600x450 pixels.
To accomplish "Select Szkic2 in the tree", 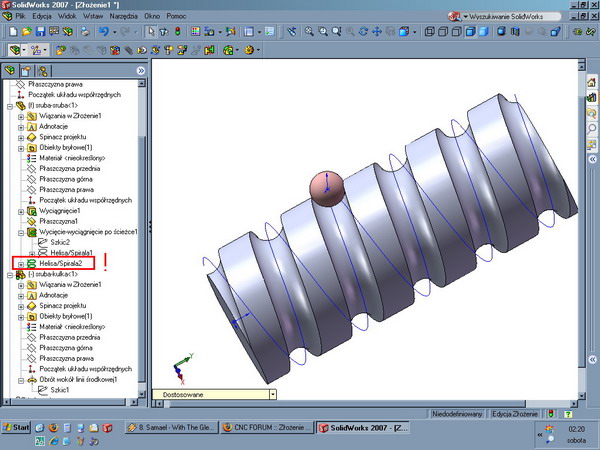I will click(60, 242).
